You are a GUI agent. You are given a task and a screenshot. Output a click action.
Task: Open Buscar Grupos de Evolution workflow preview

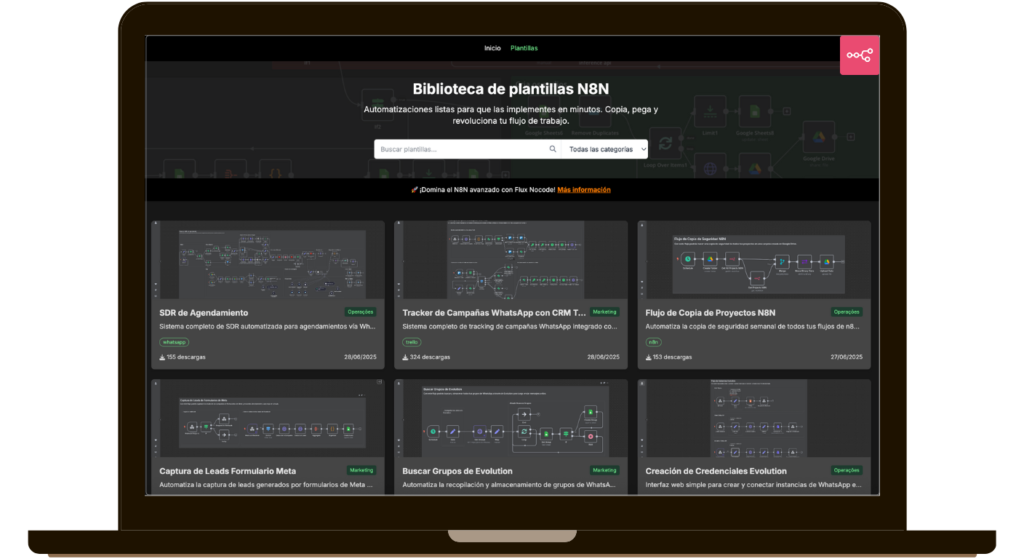(510, 420)
